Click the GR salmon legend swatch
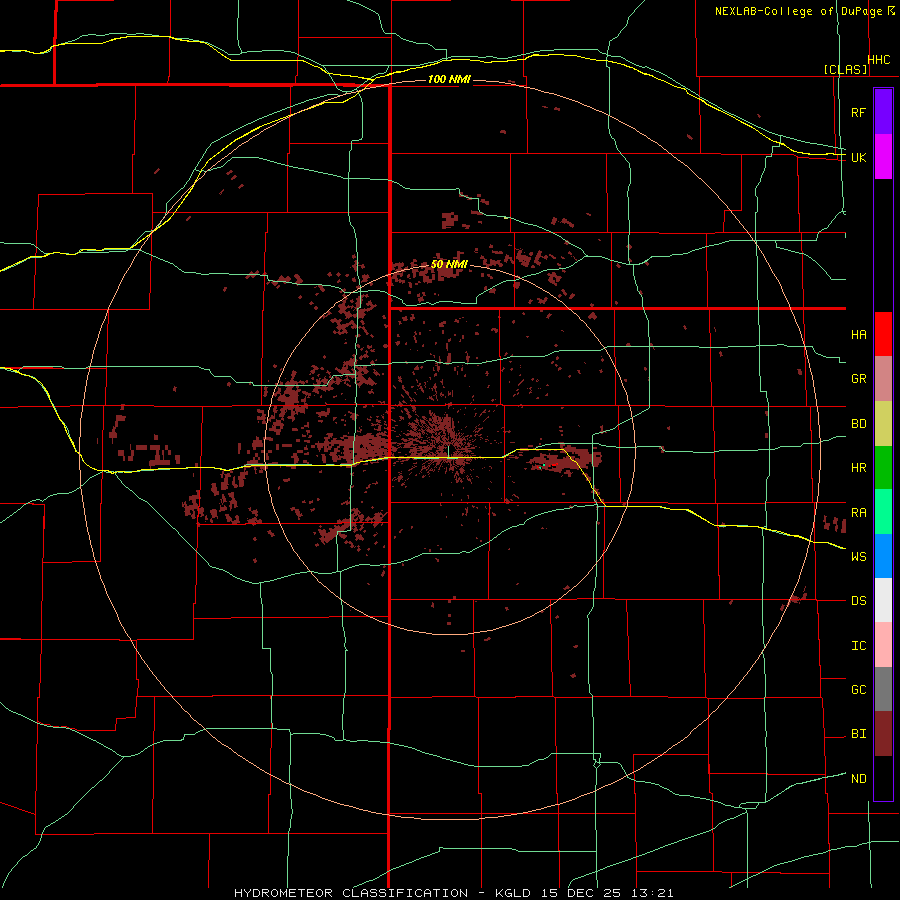The image size is (900, 900). pyautogui.click(x=883, y=379)
